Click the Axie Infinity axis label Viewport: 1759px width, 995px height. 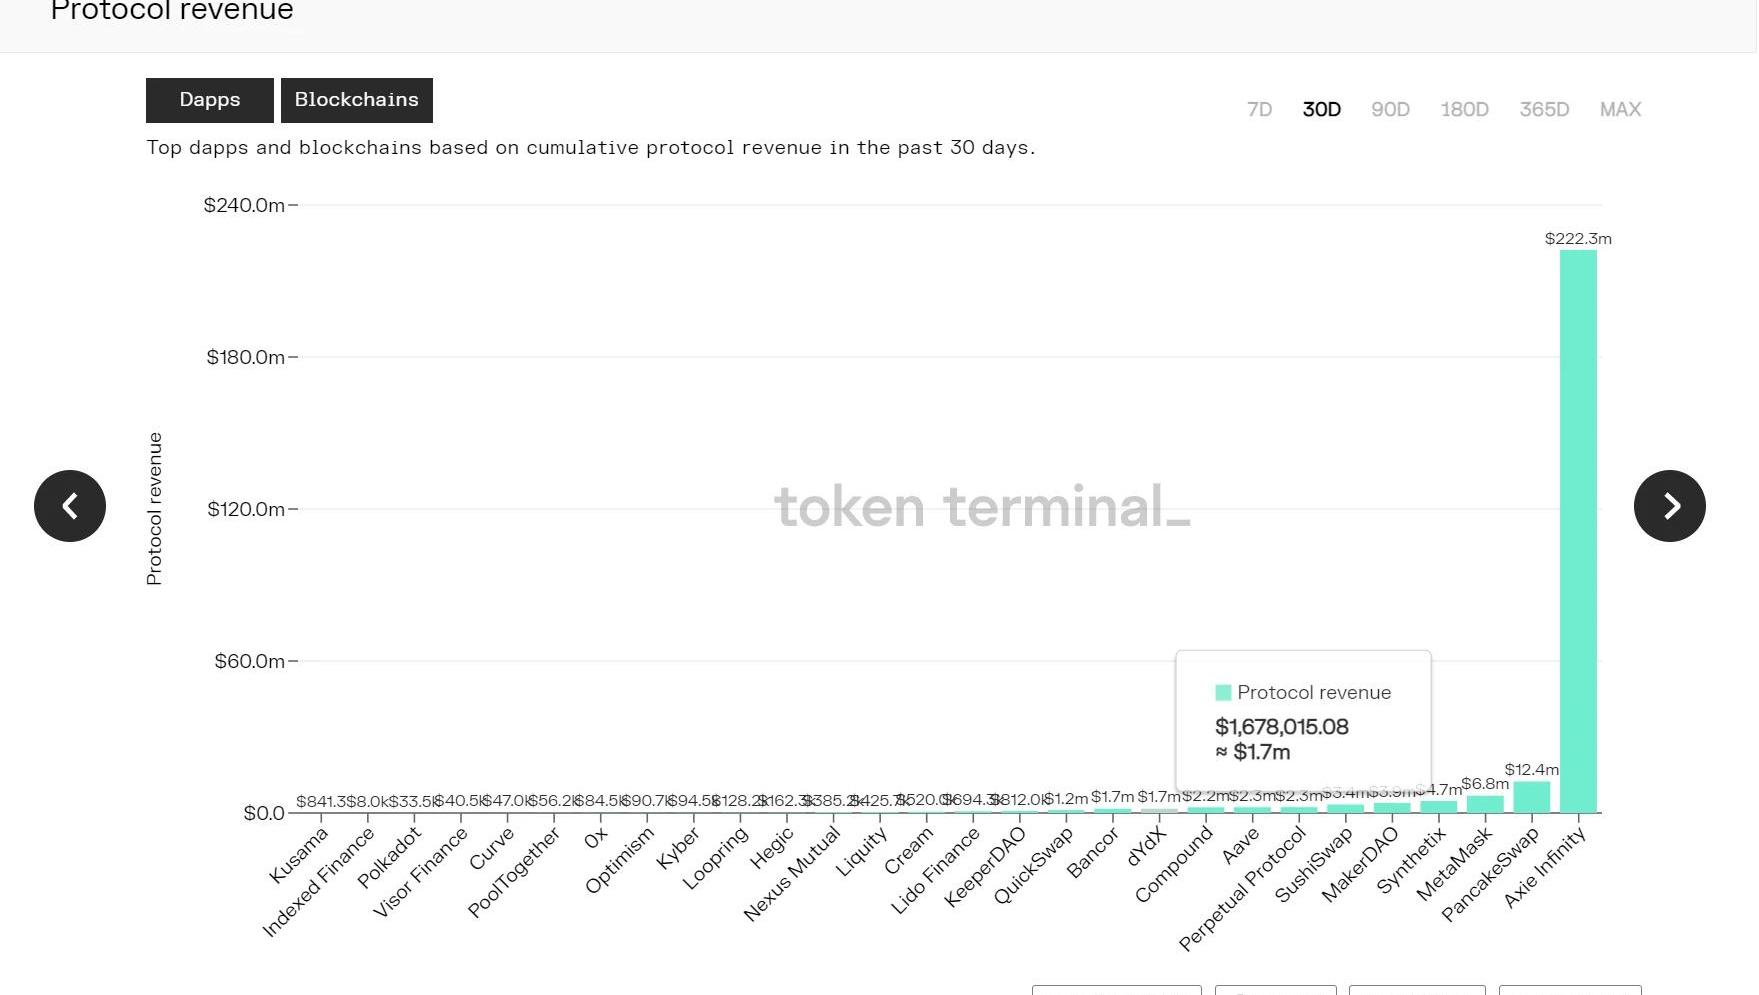(1545, 868)
